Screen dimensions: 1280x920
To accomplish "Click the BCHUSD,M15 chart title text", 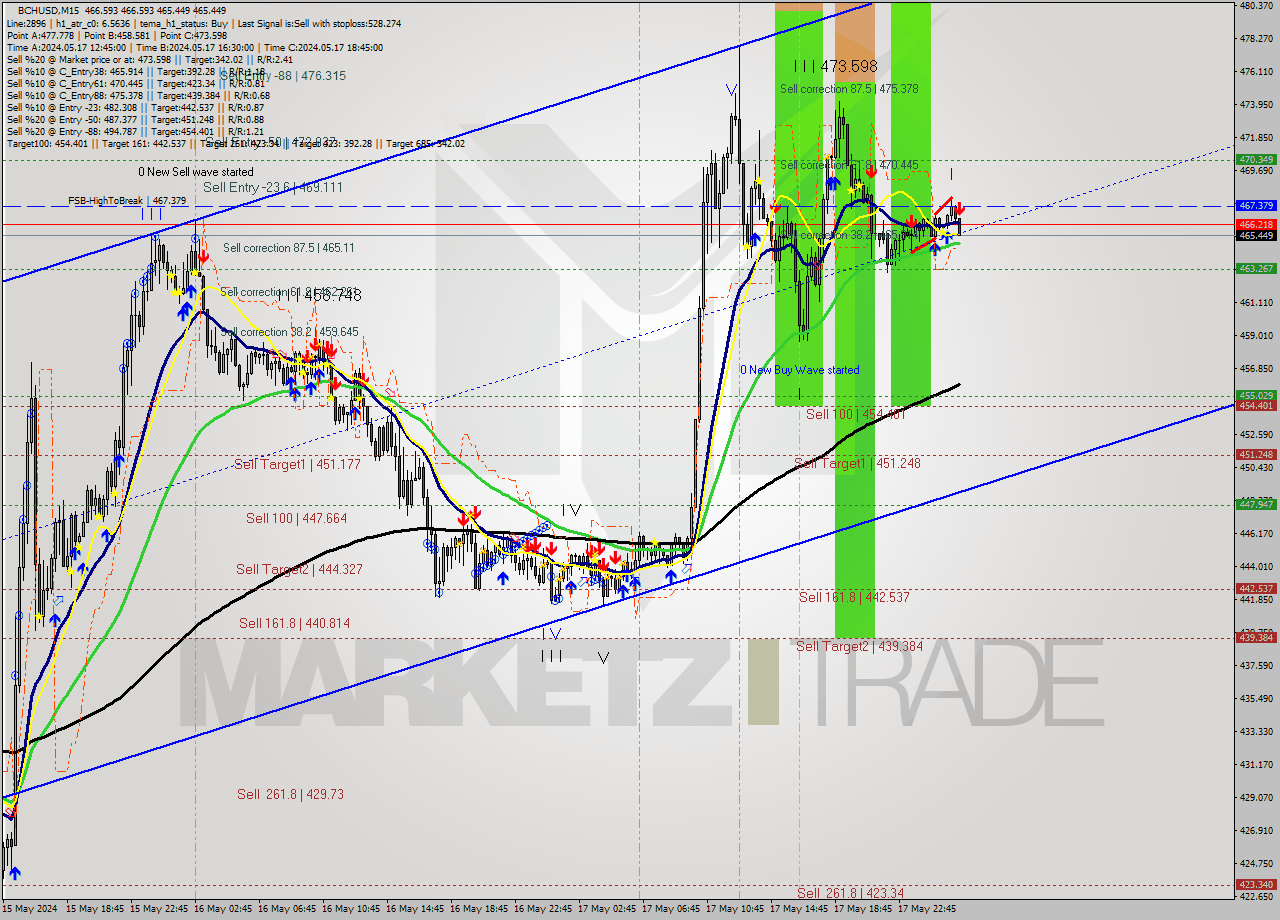I will [x=46, y=10].
